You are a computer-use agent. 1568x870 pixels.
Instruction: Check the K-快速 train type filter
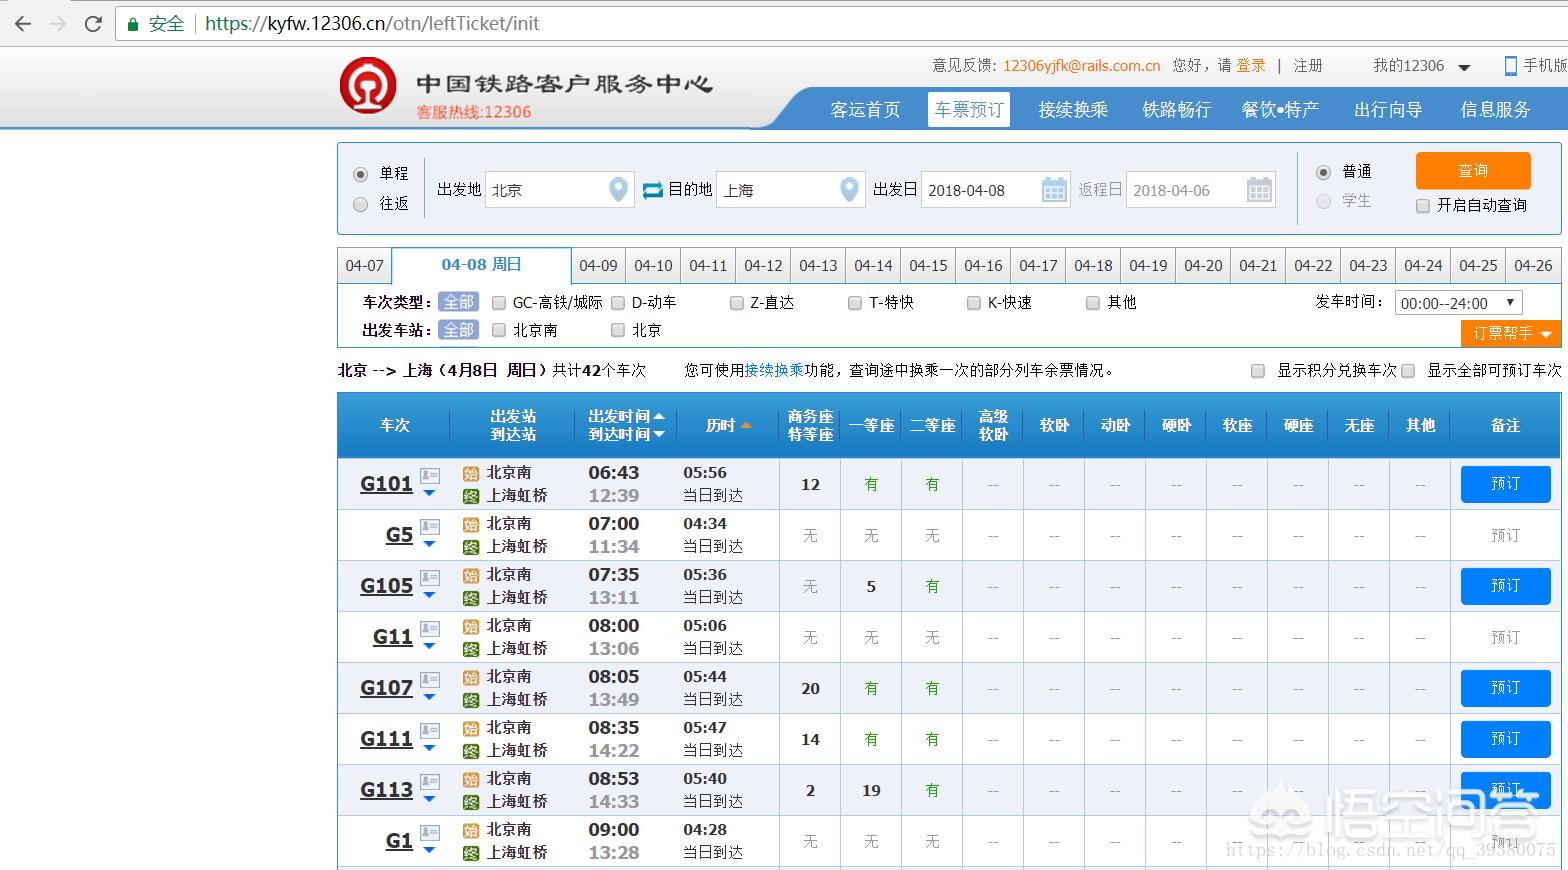[x=974, y=303]
